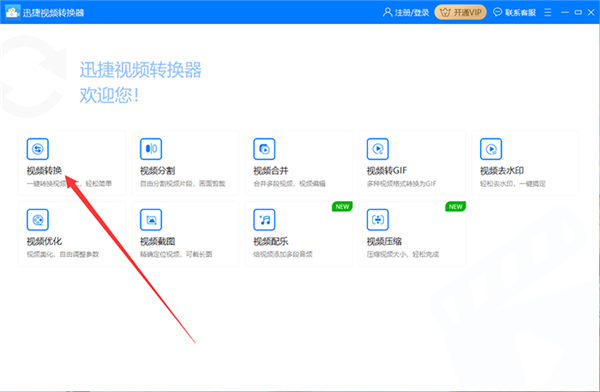Viewport: 600px width, 392px height.
Task: Click the 视频转GIF card title text
Action: (x=386, y=170)
